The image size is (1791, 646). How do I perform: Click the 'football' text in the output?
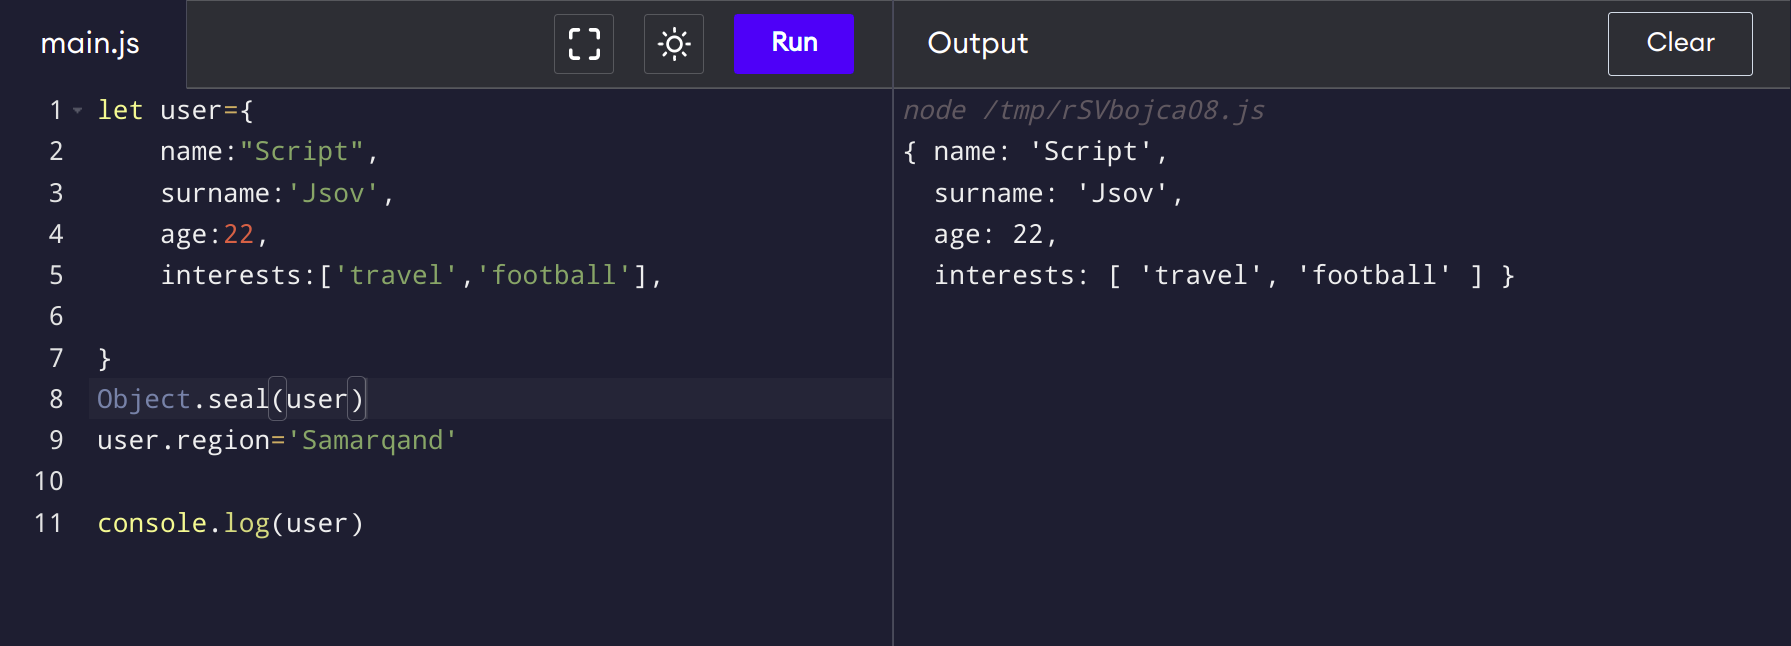point(1374,275)
